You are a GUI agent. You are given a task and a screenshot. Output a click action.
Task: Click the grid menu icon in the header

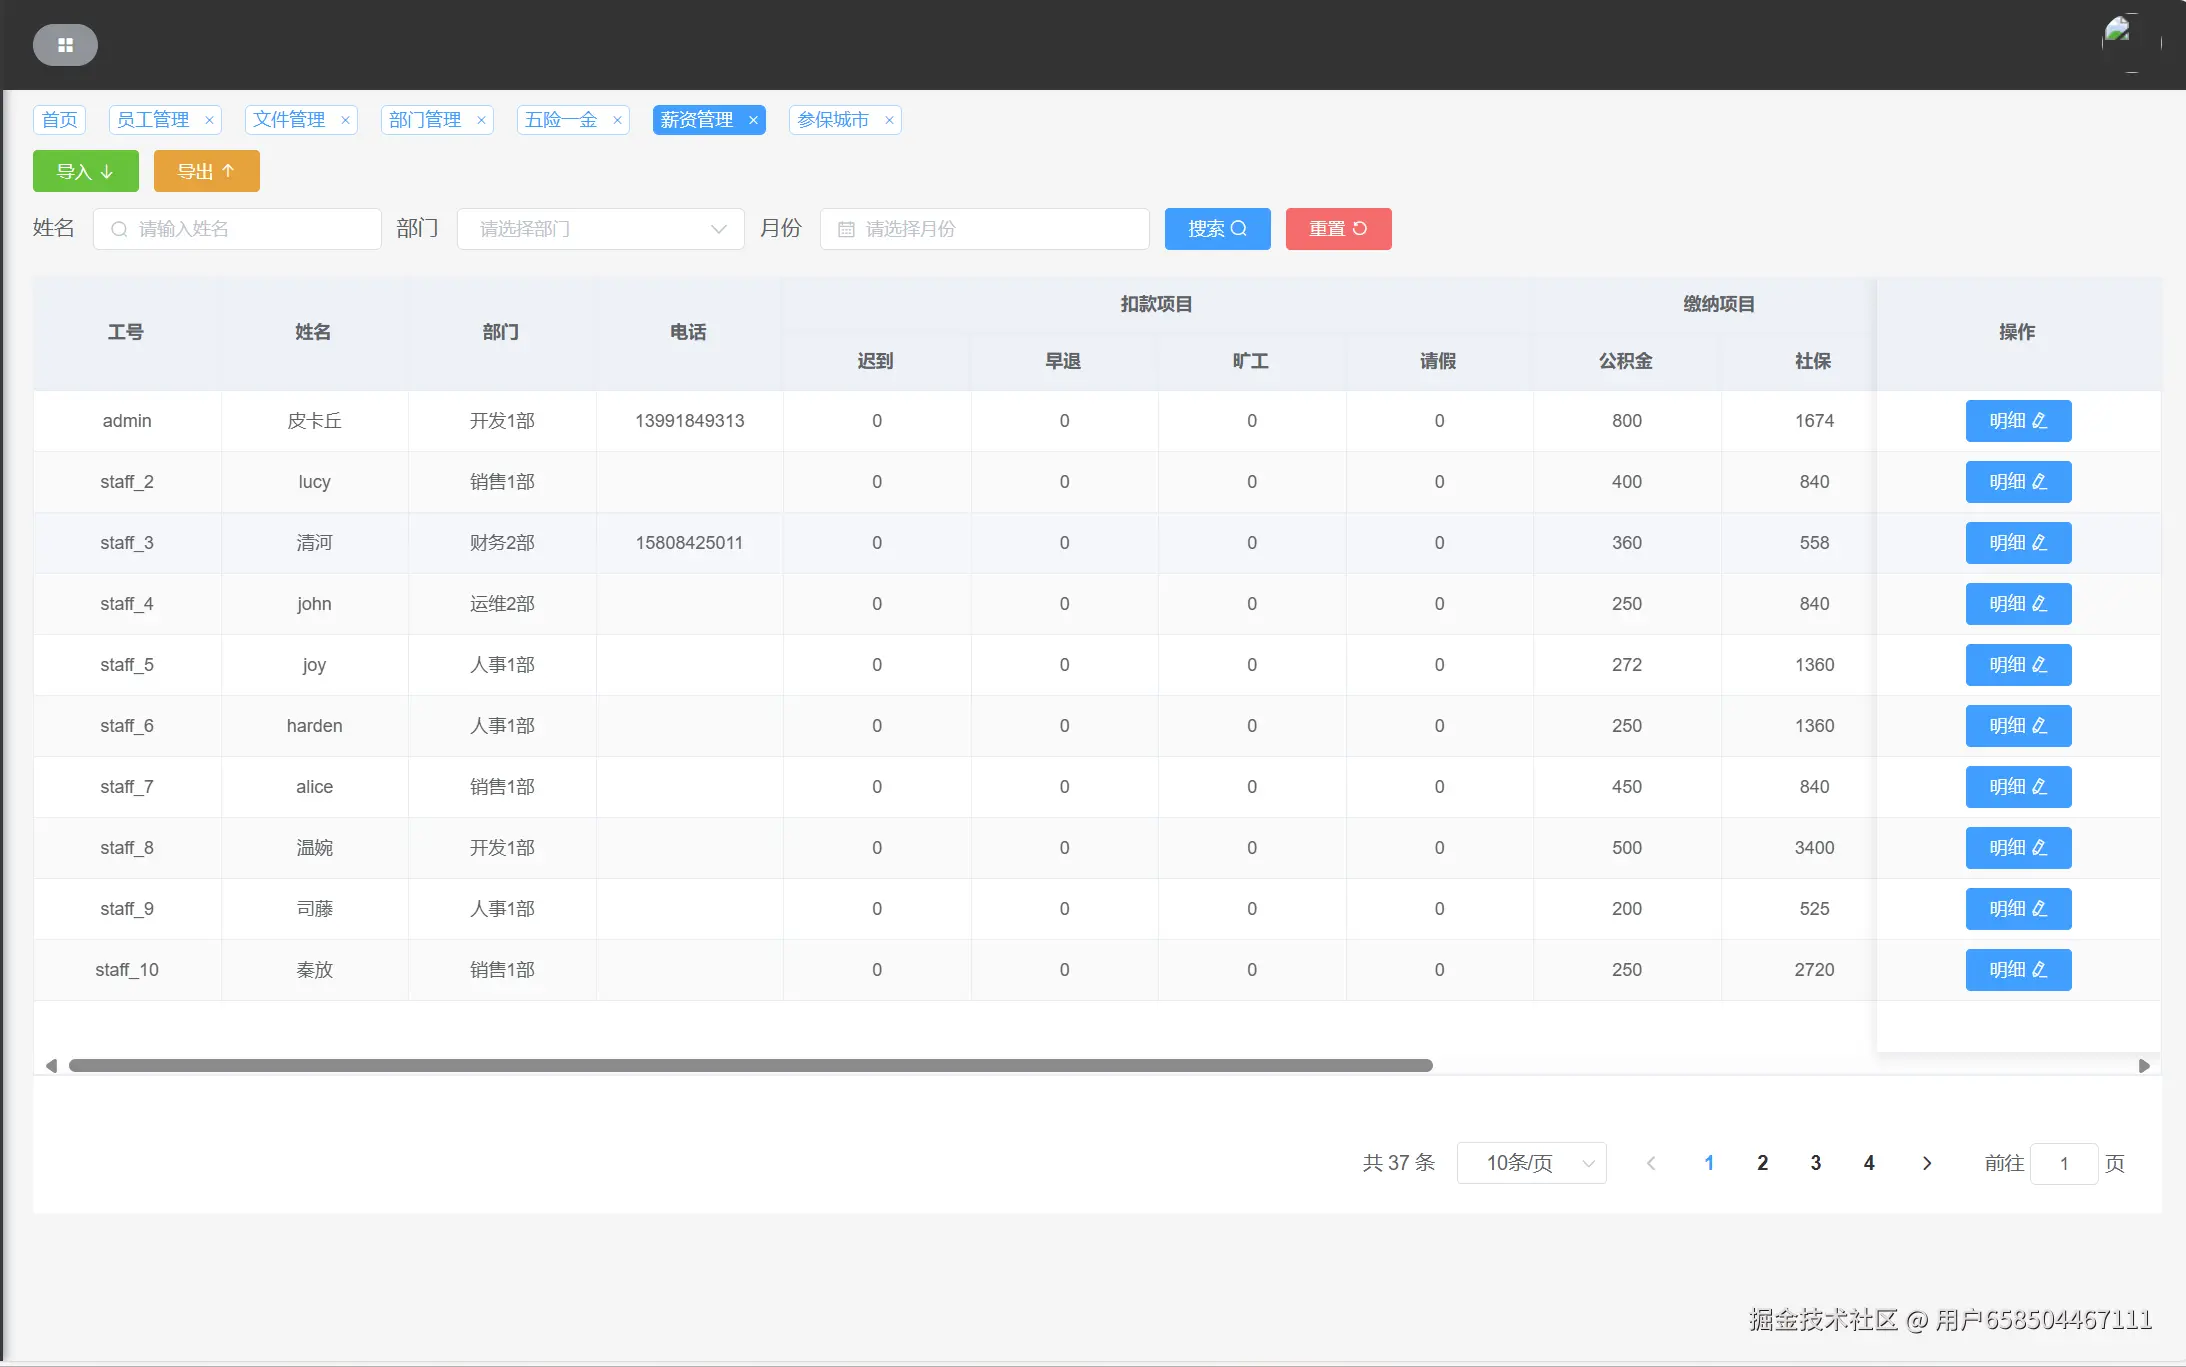pos(65,45)
